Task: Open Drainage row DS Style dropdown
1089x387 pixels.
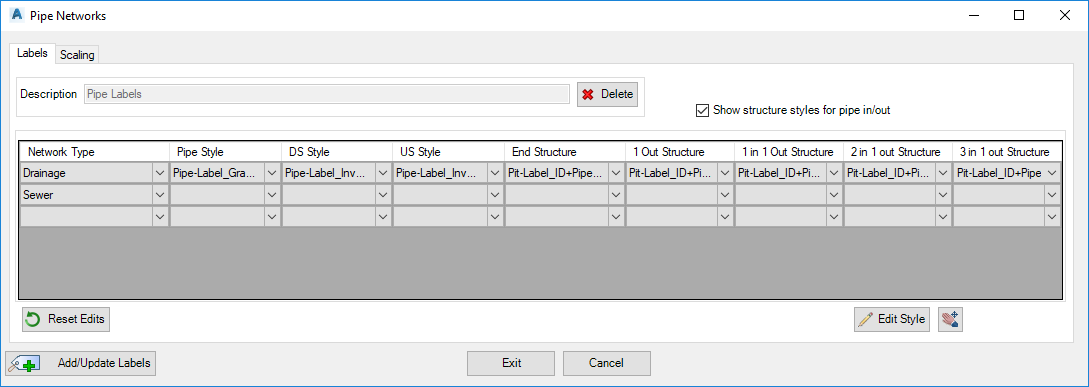Action: pyautogui.click(x=383, y=173)
